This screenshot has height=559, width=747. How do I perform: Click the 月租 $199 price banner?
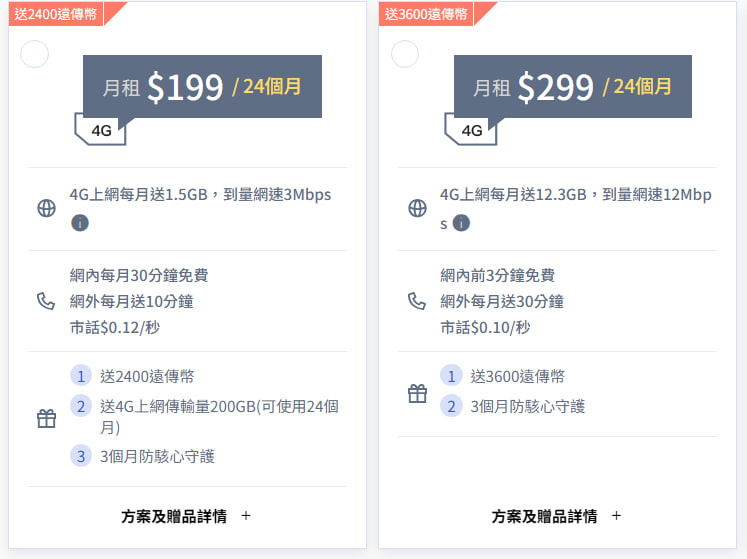[202, 86]
